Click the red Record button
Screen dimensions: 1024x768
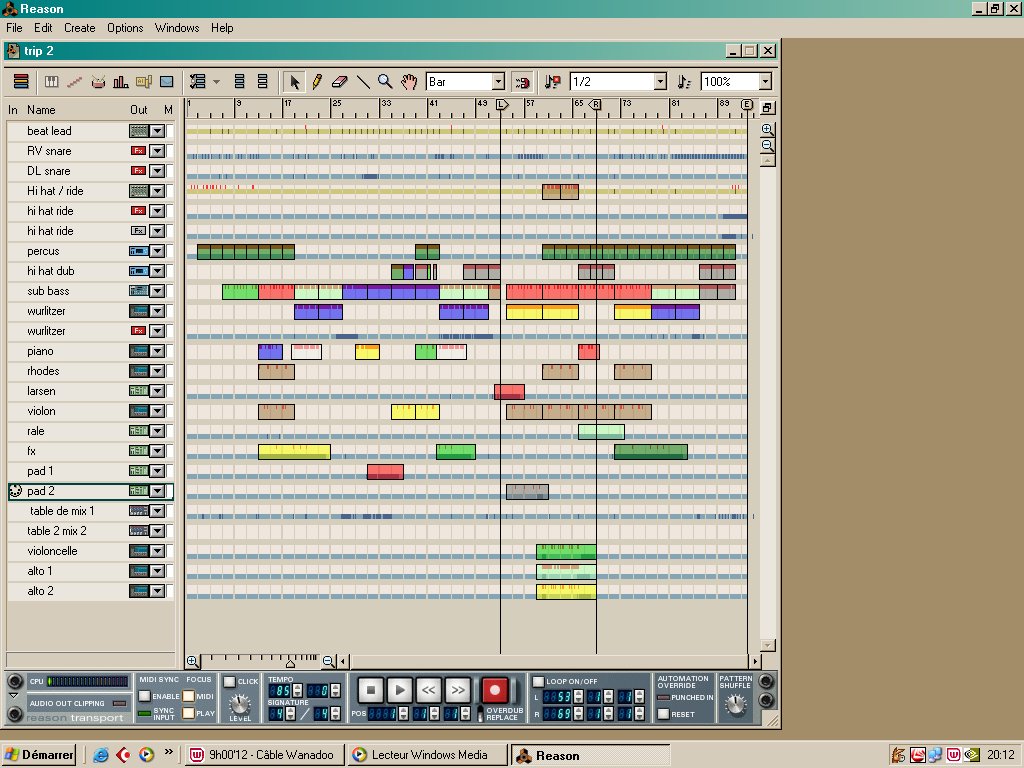pyautogui.click(x=494, y=690)
